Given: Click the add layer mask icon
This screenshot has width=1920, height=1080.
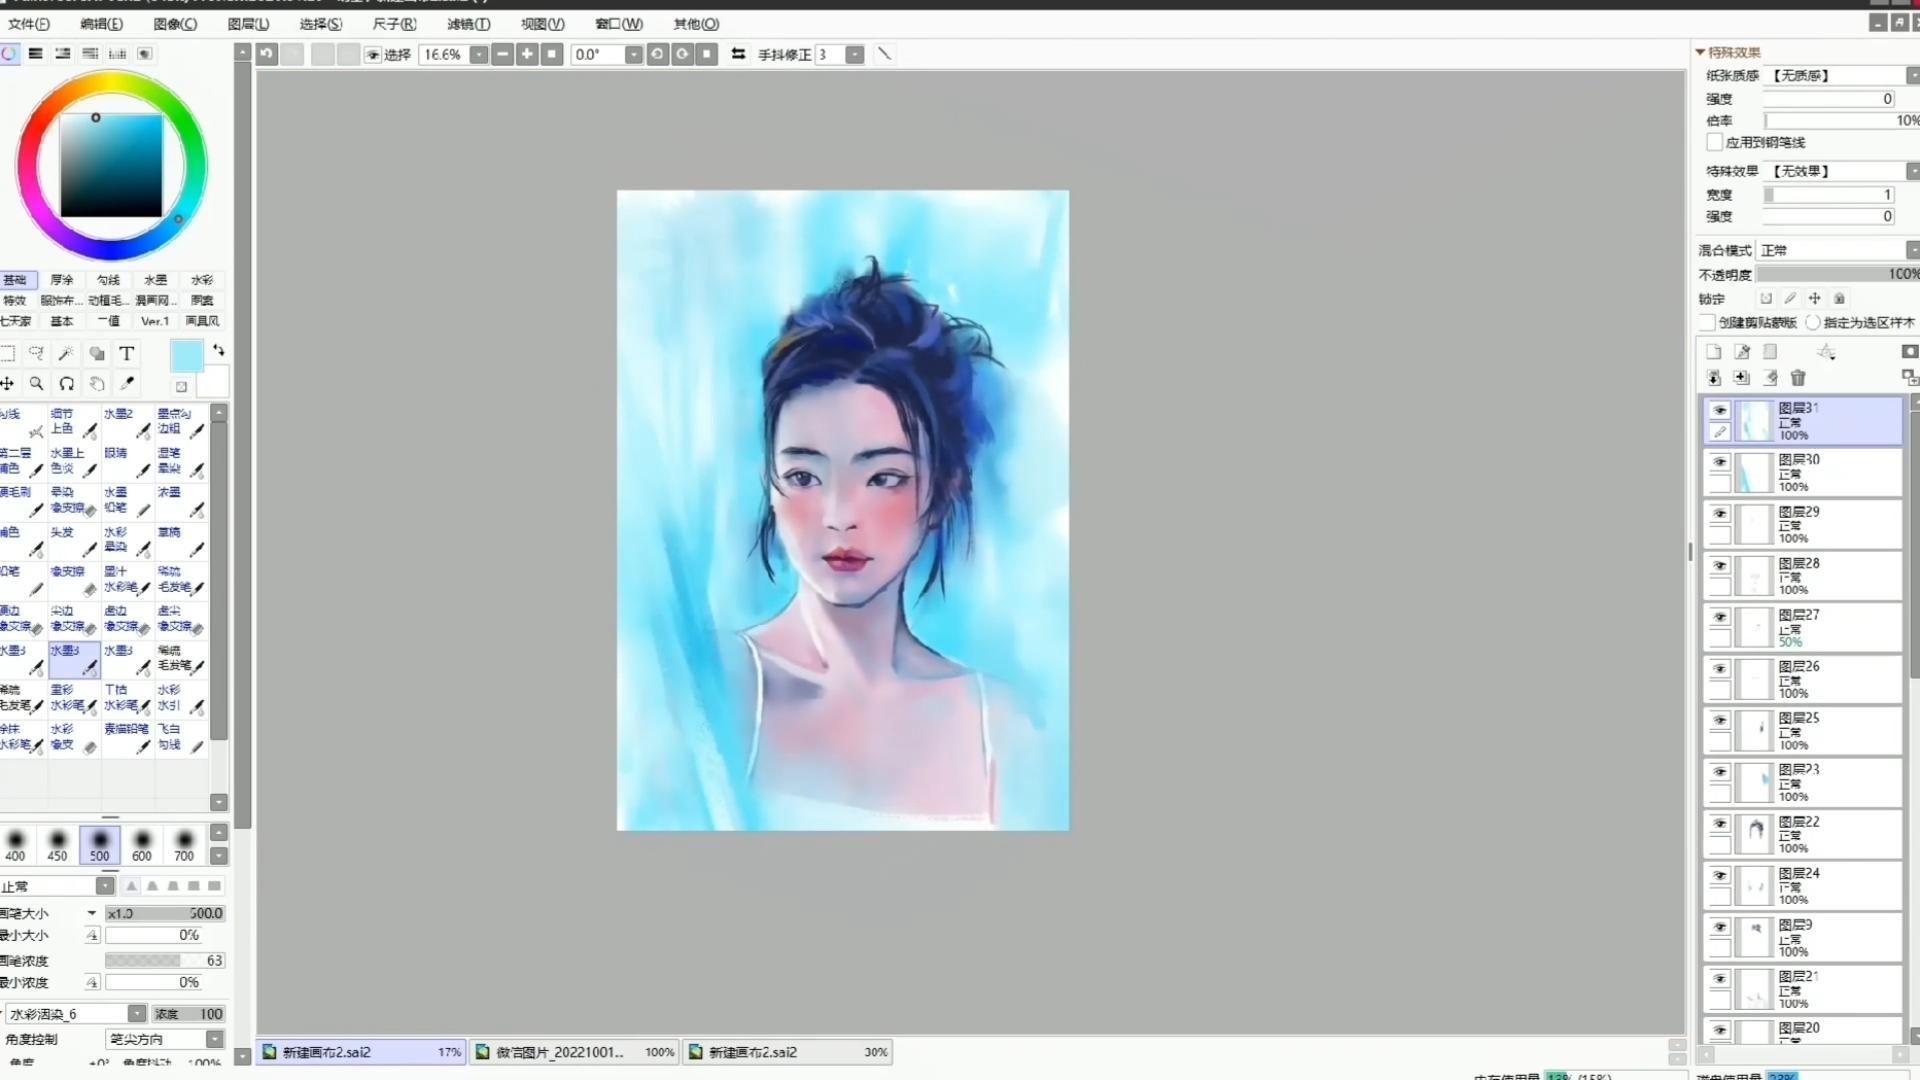Looking at the screenshot, I should pos(1909,352).
